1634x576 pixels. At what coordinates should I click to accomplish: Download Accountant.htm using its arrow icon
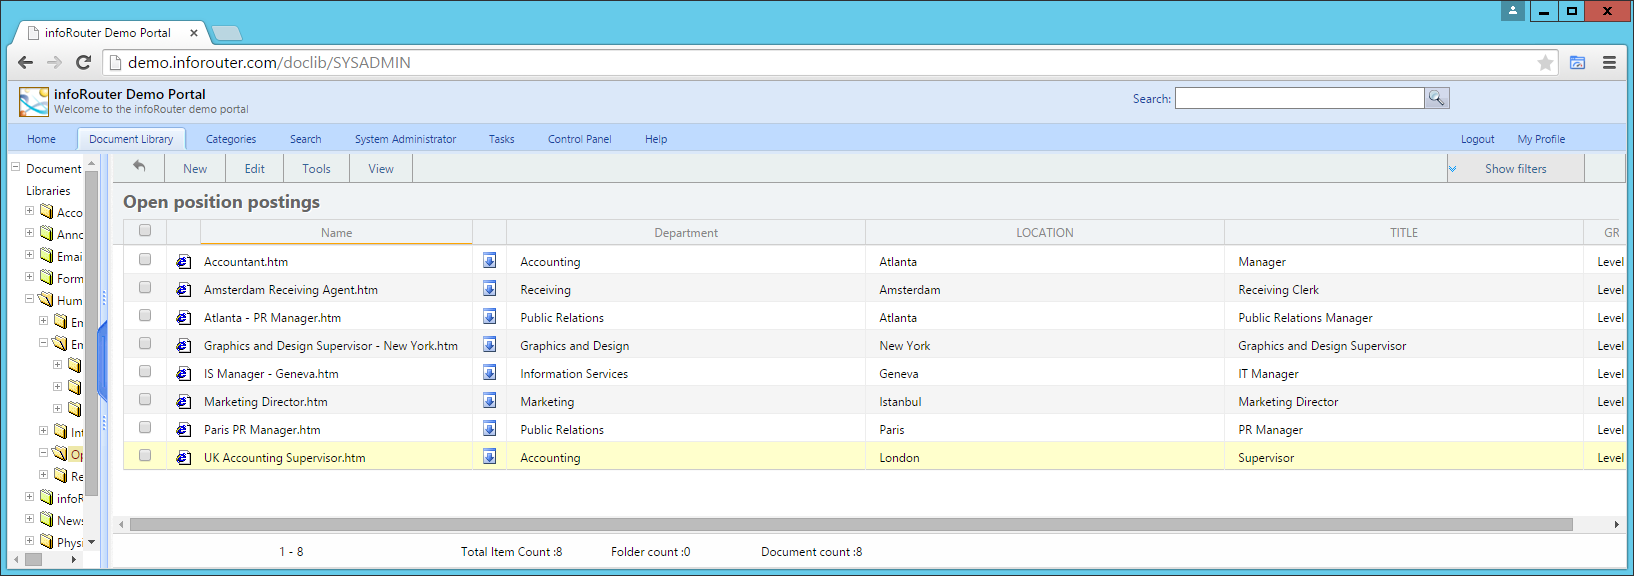click(x=490, y=261)
